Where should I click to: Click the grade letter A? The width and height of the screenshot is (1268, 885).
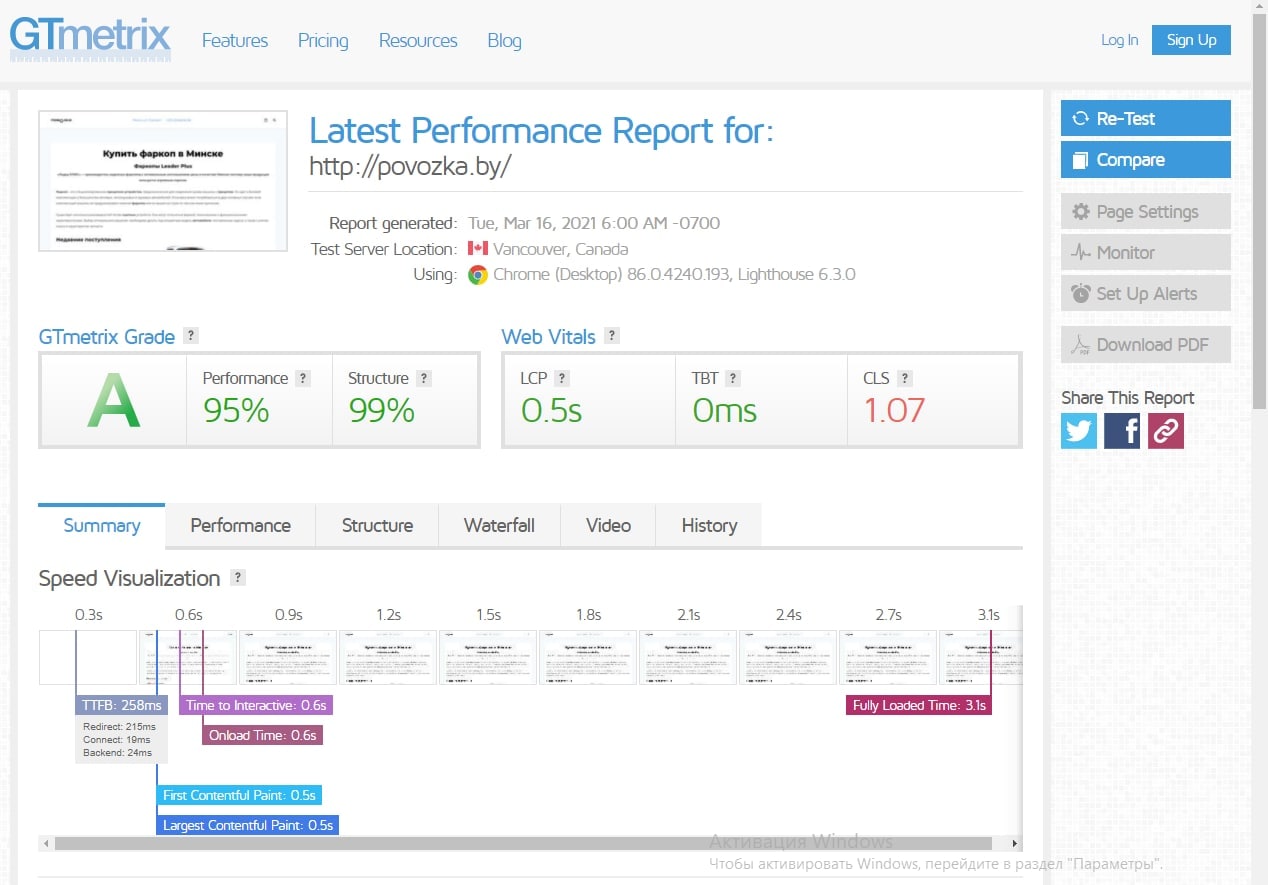pos(113,401)
